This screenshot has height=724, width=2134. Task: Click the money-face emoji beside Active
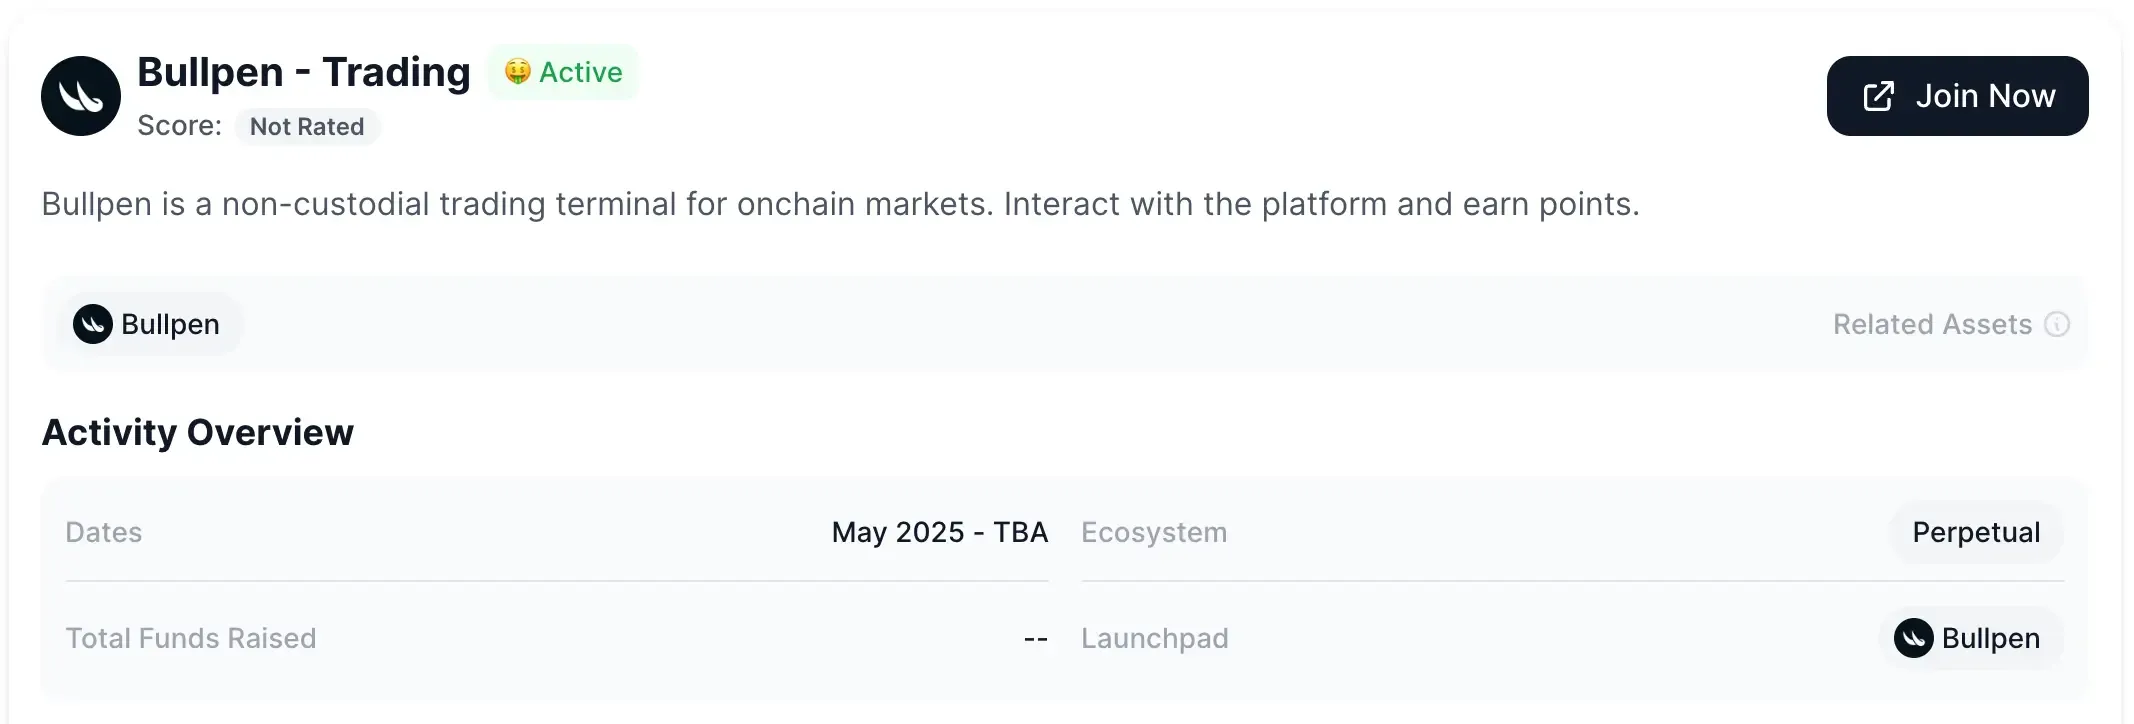517,72
